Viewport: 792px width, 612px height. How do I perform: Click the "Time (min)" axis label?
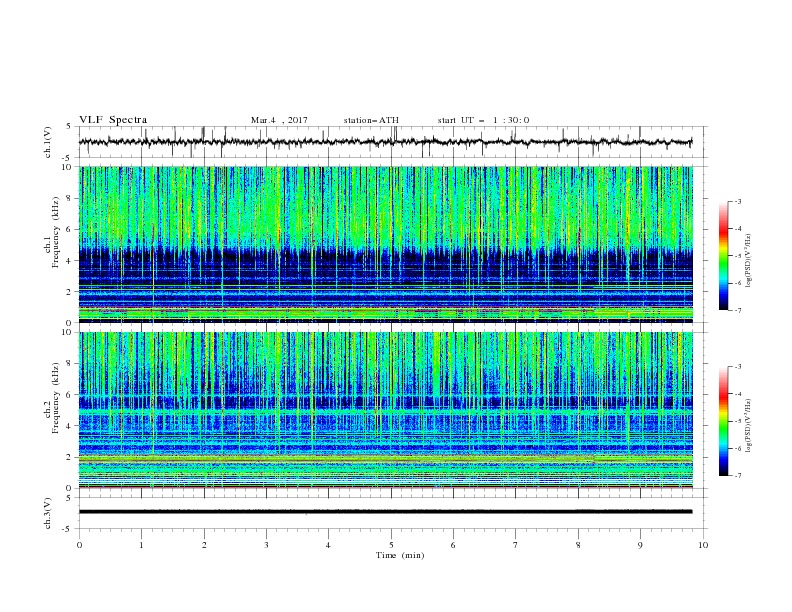[400, 555]
